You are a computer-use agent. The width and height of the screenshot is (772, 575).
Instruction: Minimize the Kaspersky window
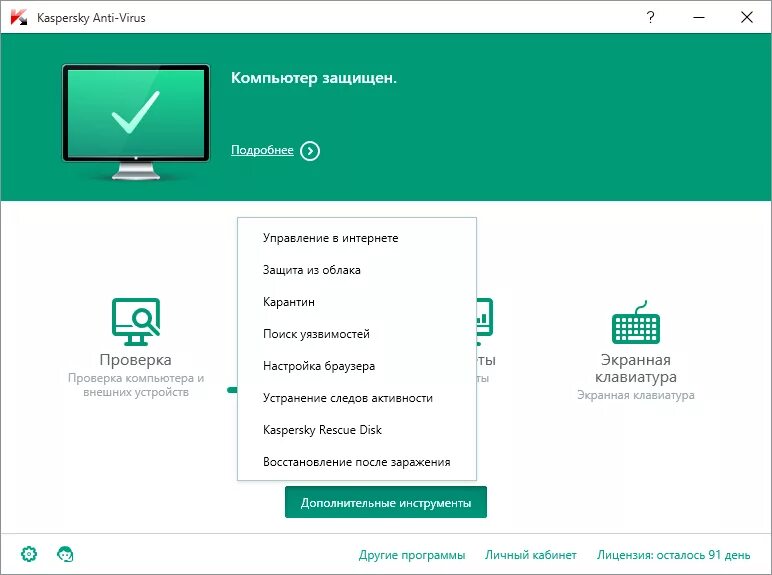(699, 17)
